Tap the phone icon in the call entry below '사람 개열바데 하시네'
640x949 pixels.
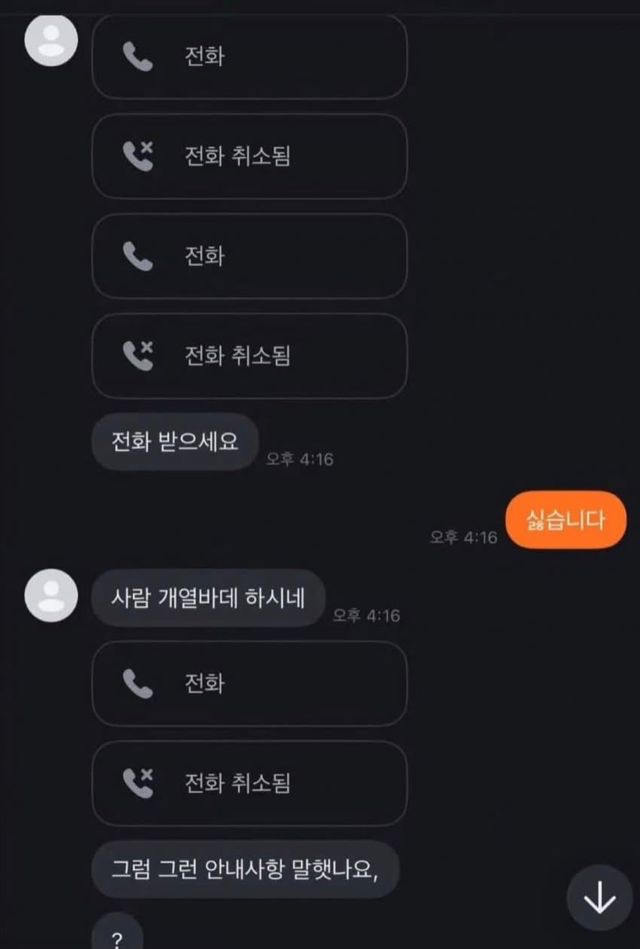pyautogui.click(x=138, y=683)
